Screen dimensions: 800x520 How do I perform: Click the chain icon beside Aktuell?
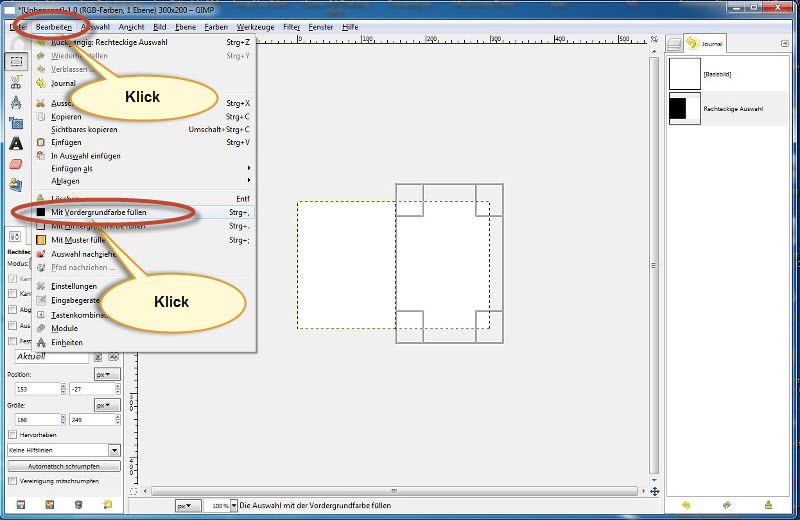click(x=114, y=357)
